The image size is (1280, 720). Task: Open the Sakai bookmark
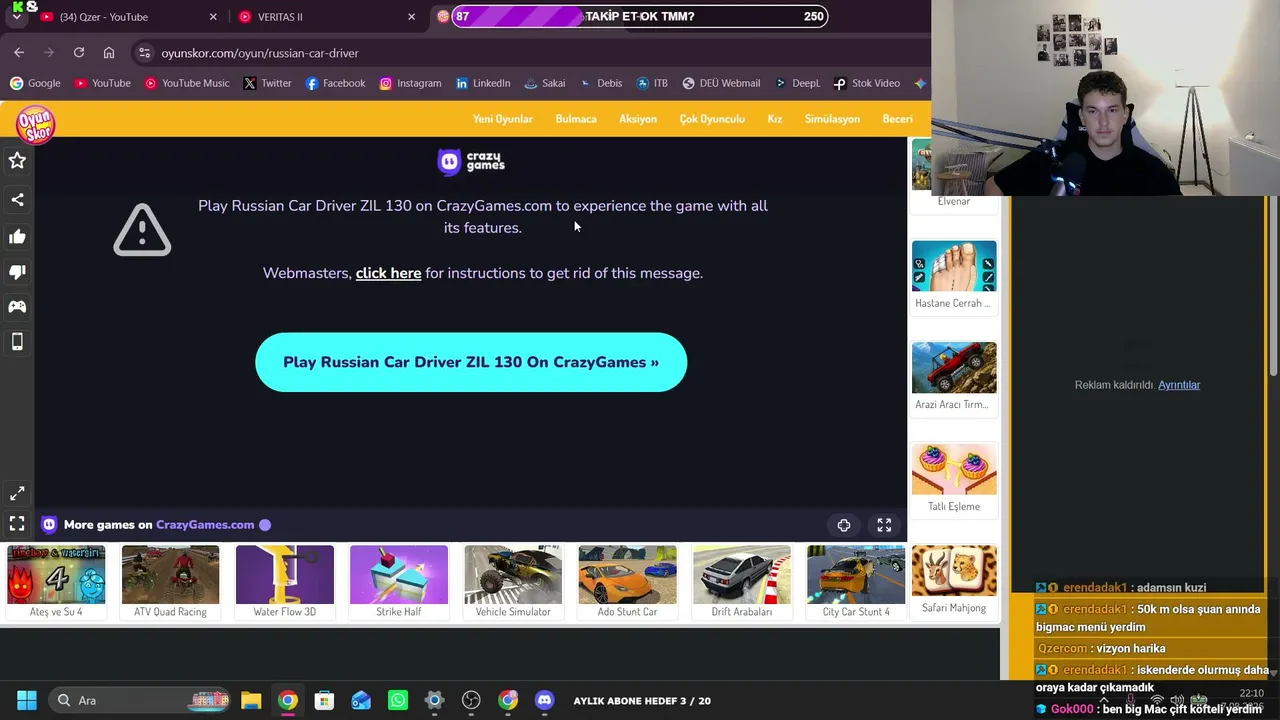(545, 83)
